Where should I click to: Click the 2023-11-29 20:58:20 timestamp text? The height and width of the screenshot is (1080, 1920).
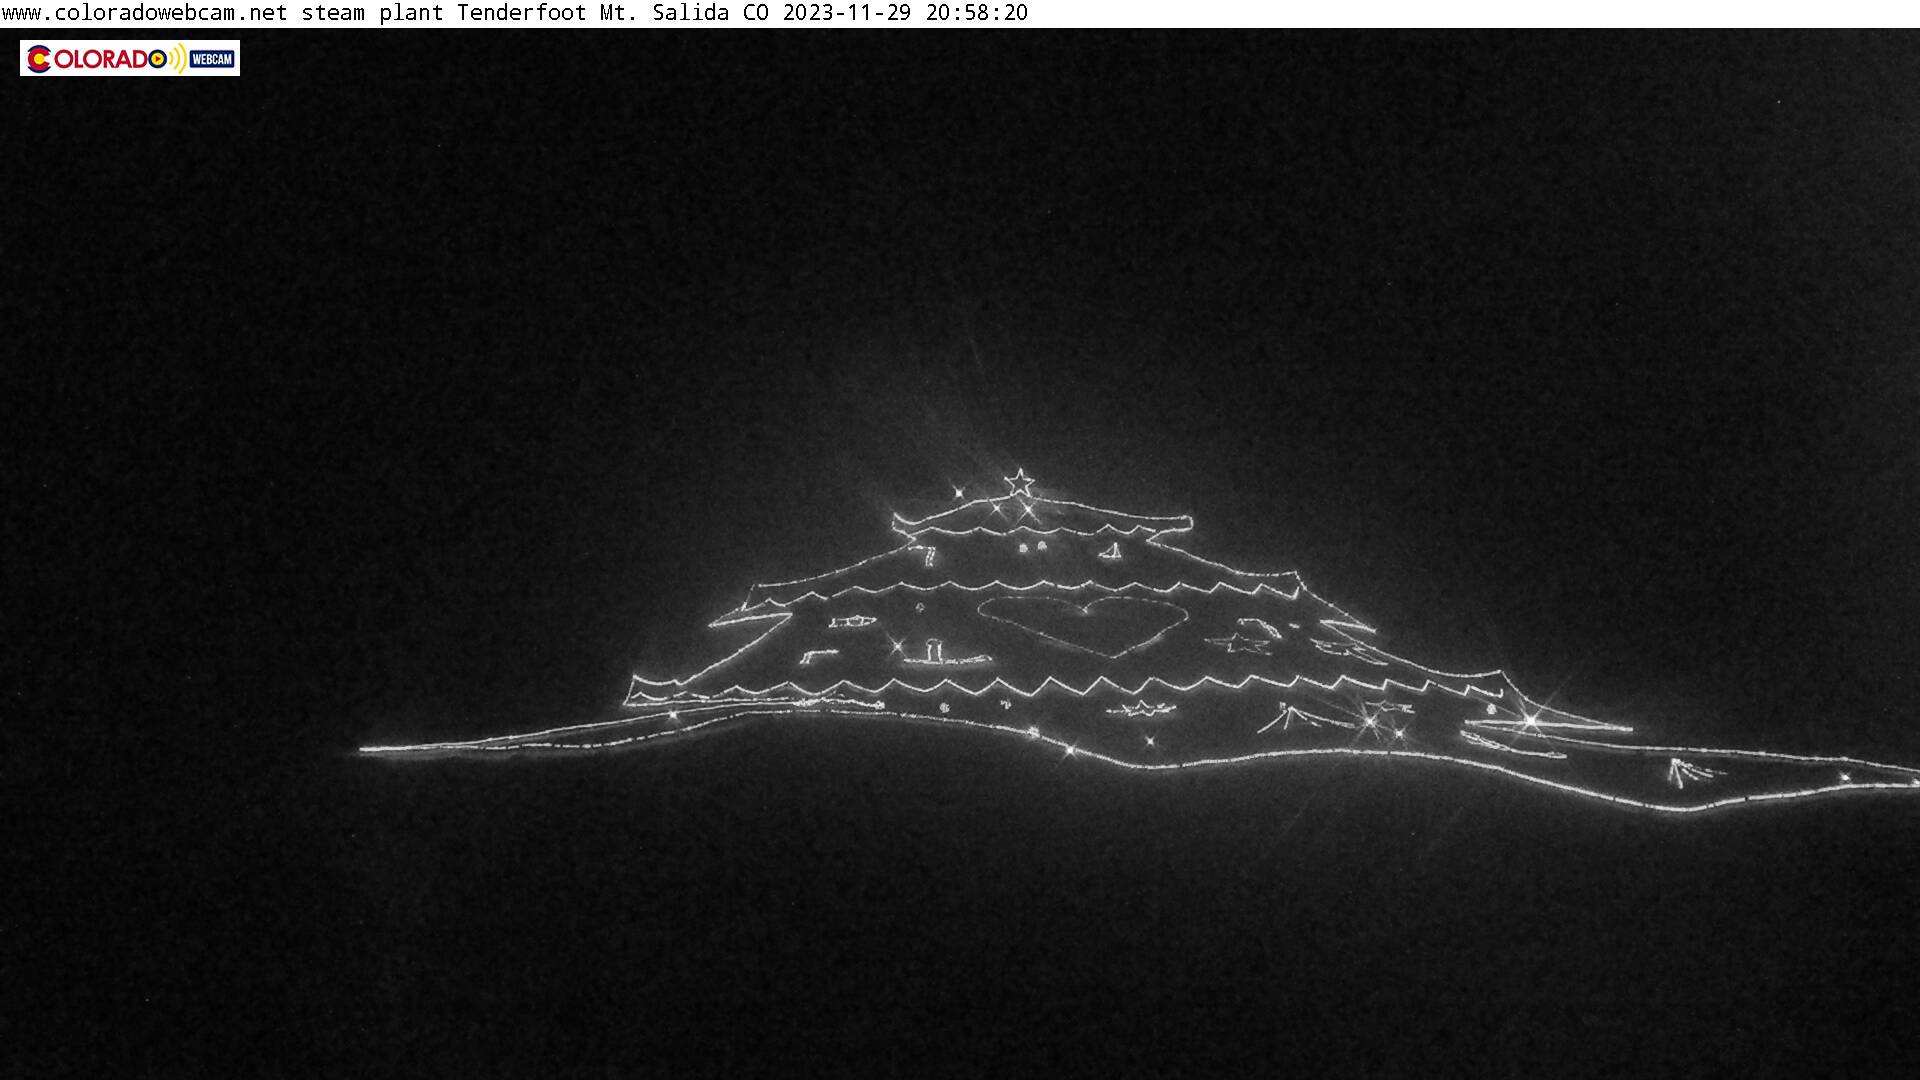pos(905,13)
